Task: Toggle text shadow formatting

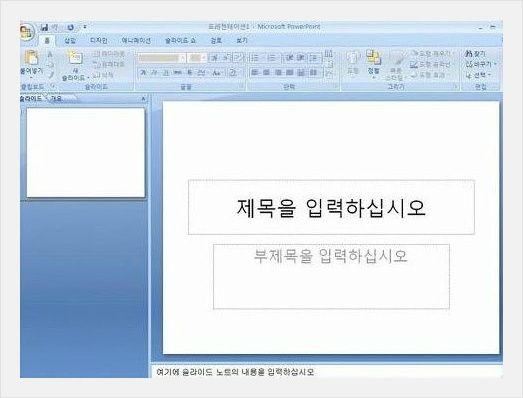Action: pos(189,72)
